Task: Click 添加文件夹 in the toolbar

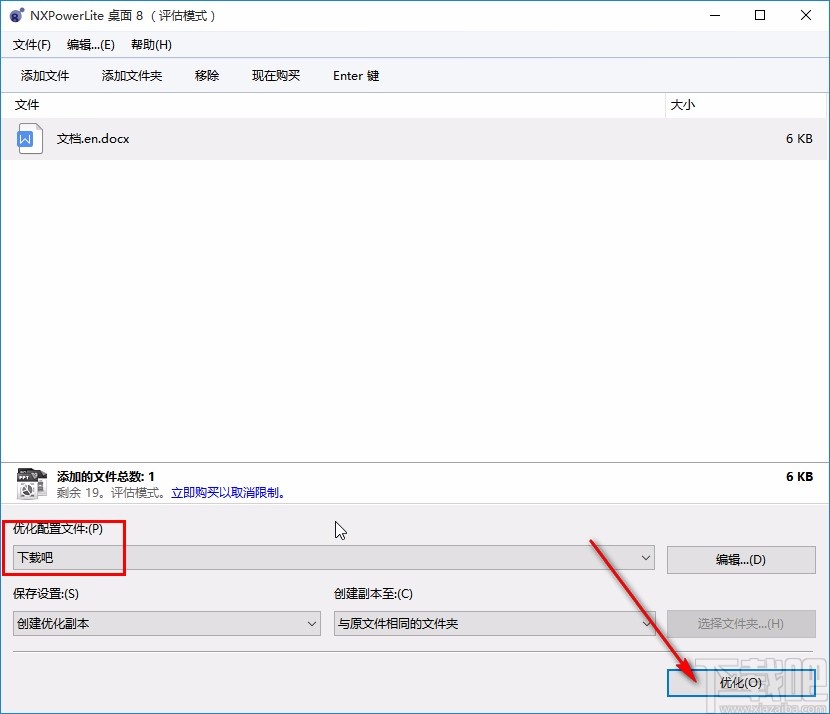Action: [x=132, y=76]
